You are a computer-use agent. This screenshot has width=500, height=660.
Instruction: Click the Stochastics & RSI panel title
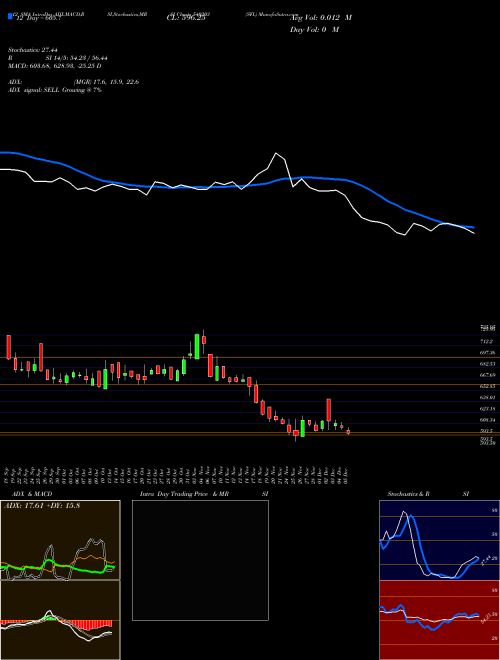[428, 494]
